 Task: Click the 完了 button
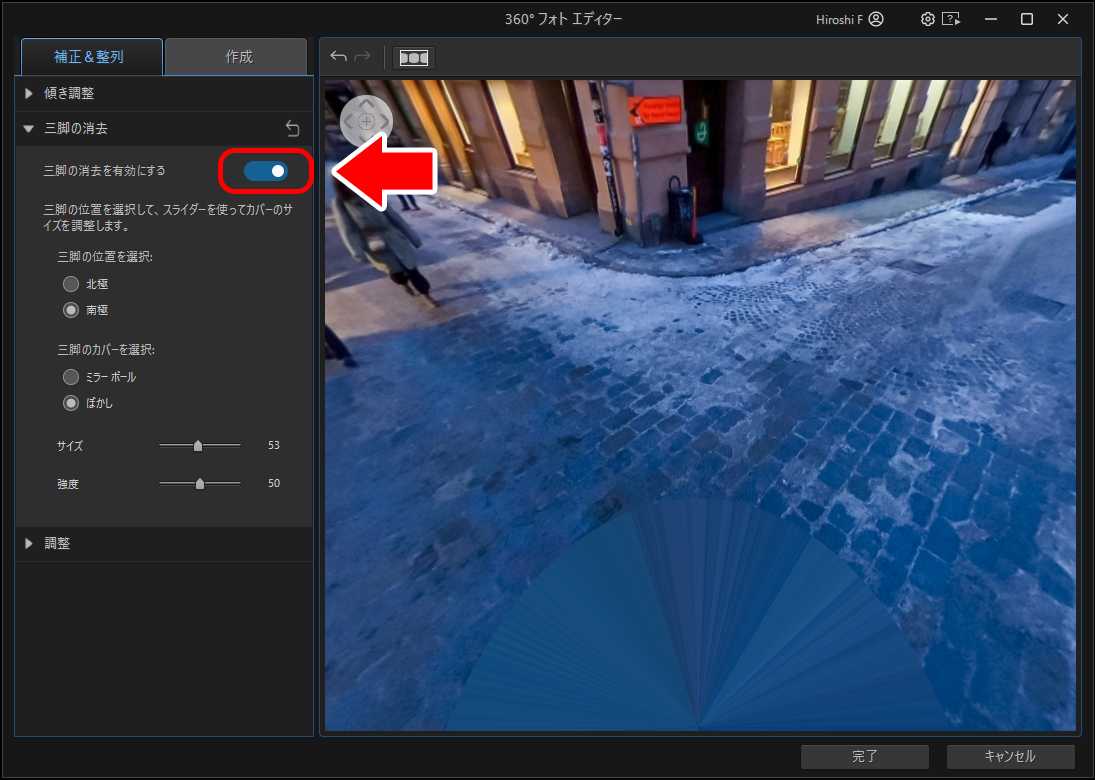click(x=864, y=756)
